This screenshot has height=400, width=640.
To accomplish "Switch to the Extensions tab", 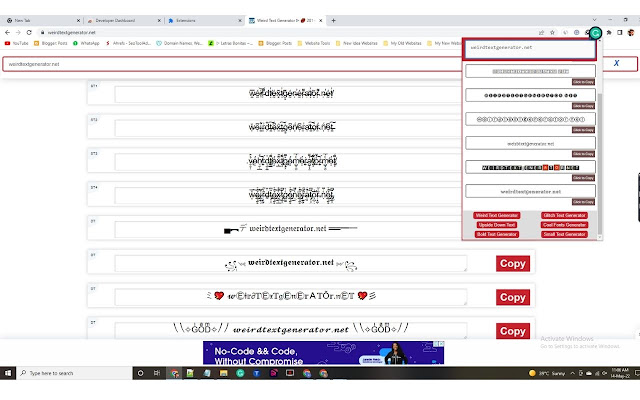I will click(204, 20).
